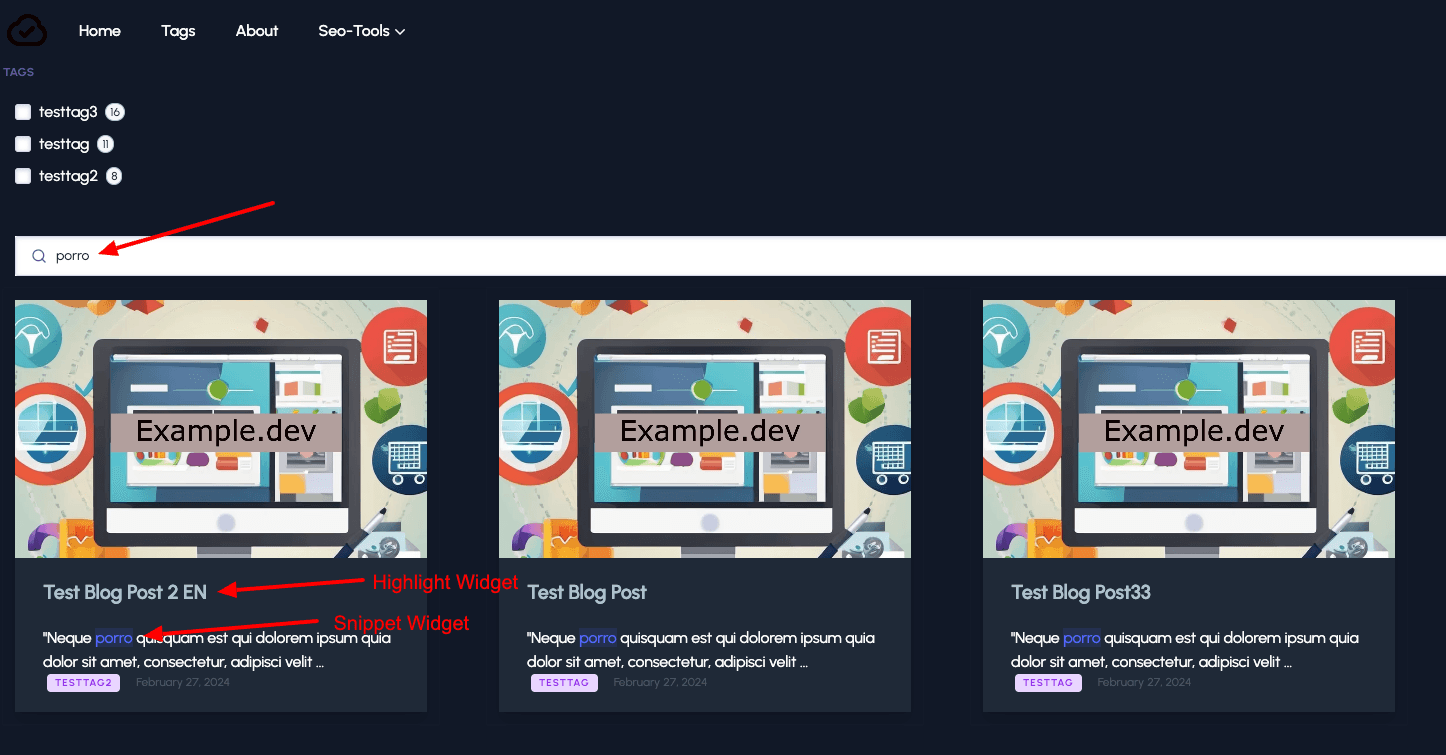
Task: Go to the Home page
Action: click(100, 31)
